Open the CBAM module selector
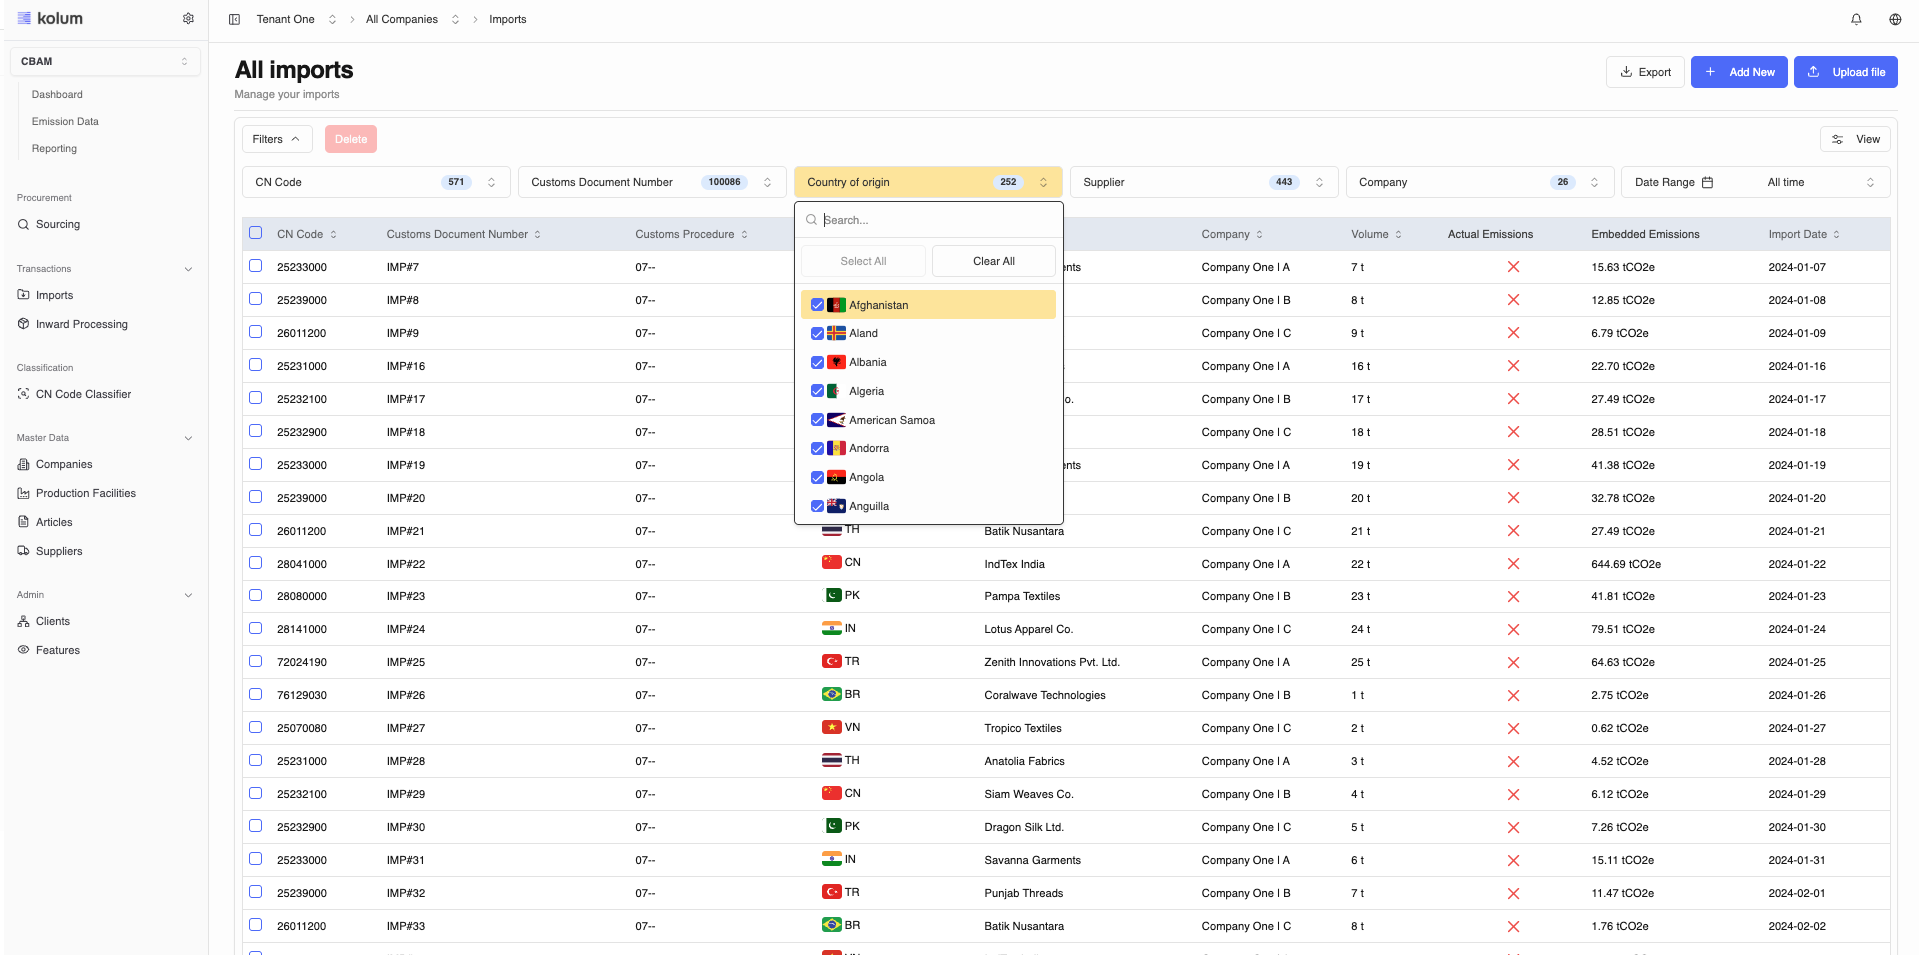 click(x=105, y=61)
